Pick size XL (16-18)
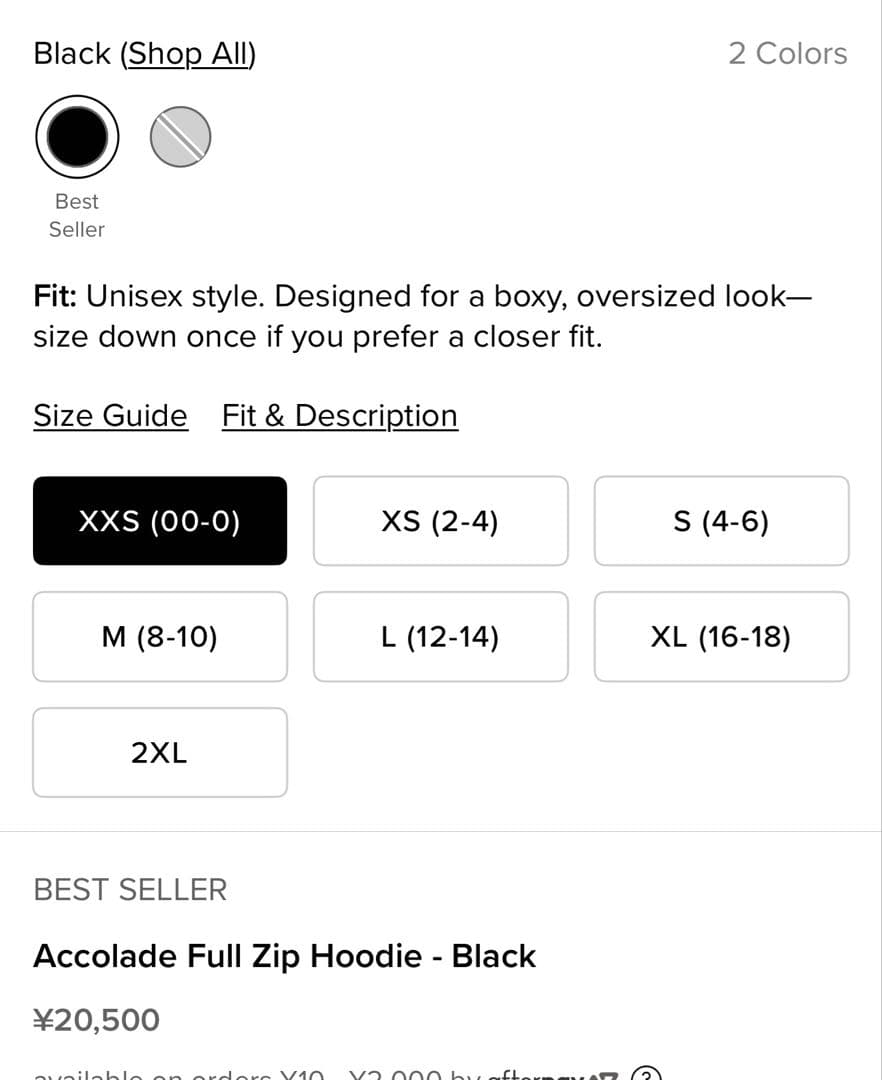 [721, 637]
